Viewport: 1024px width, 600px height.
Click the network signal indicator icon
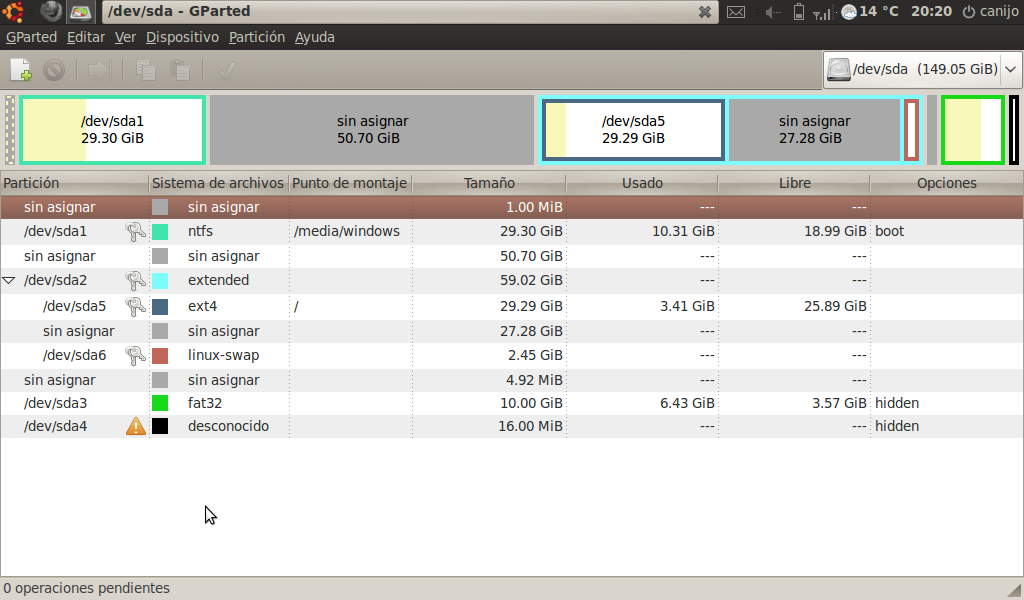pos(822,12)
